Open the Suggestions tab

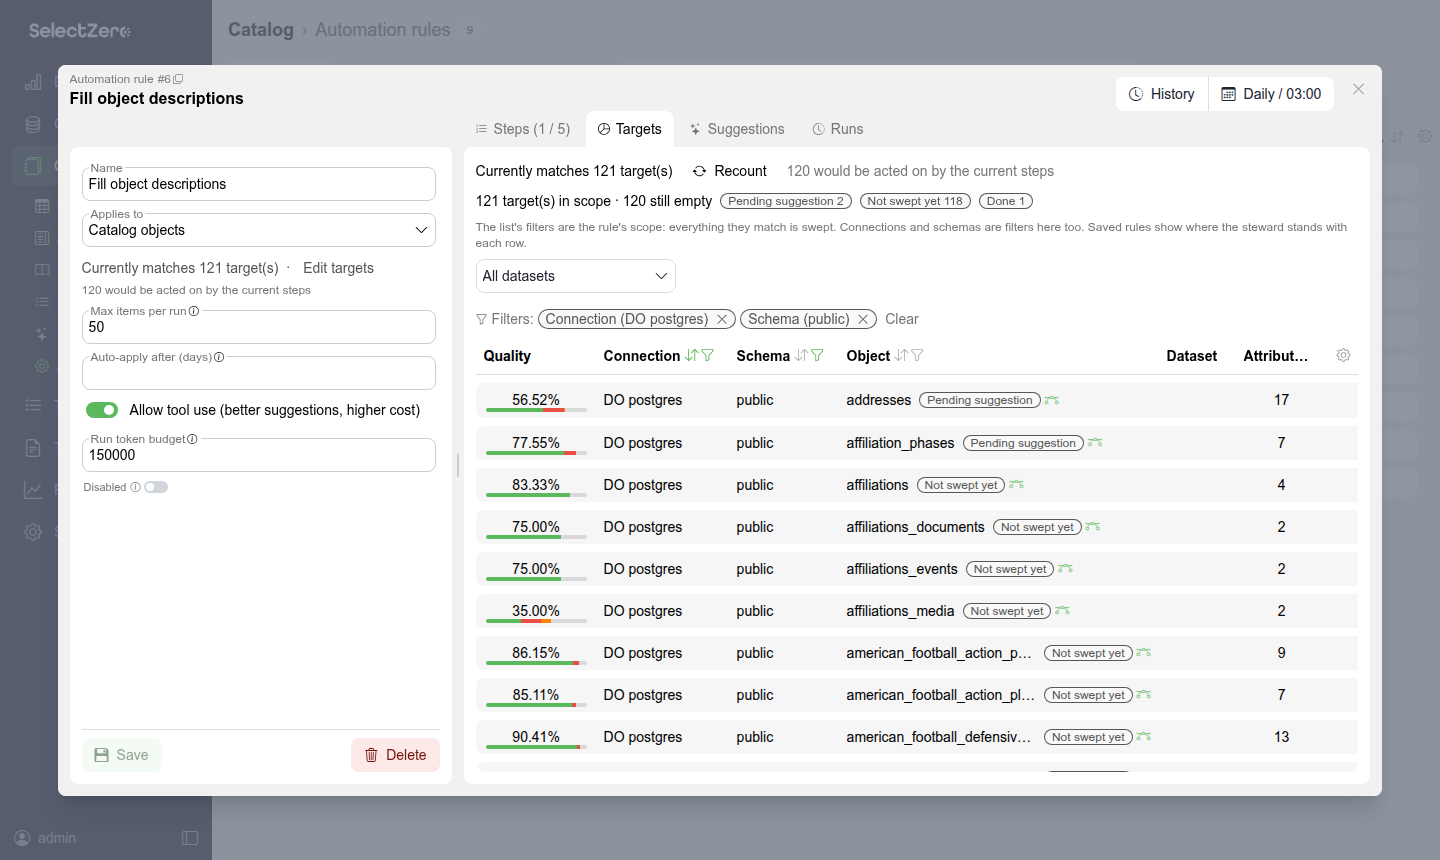737,129
